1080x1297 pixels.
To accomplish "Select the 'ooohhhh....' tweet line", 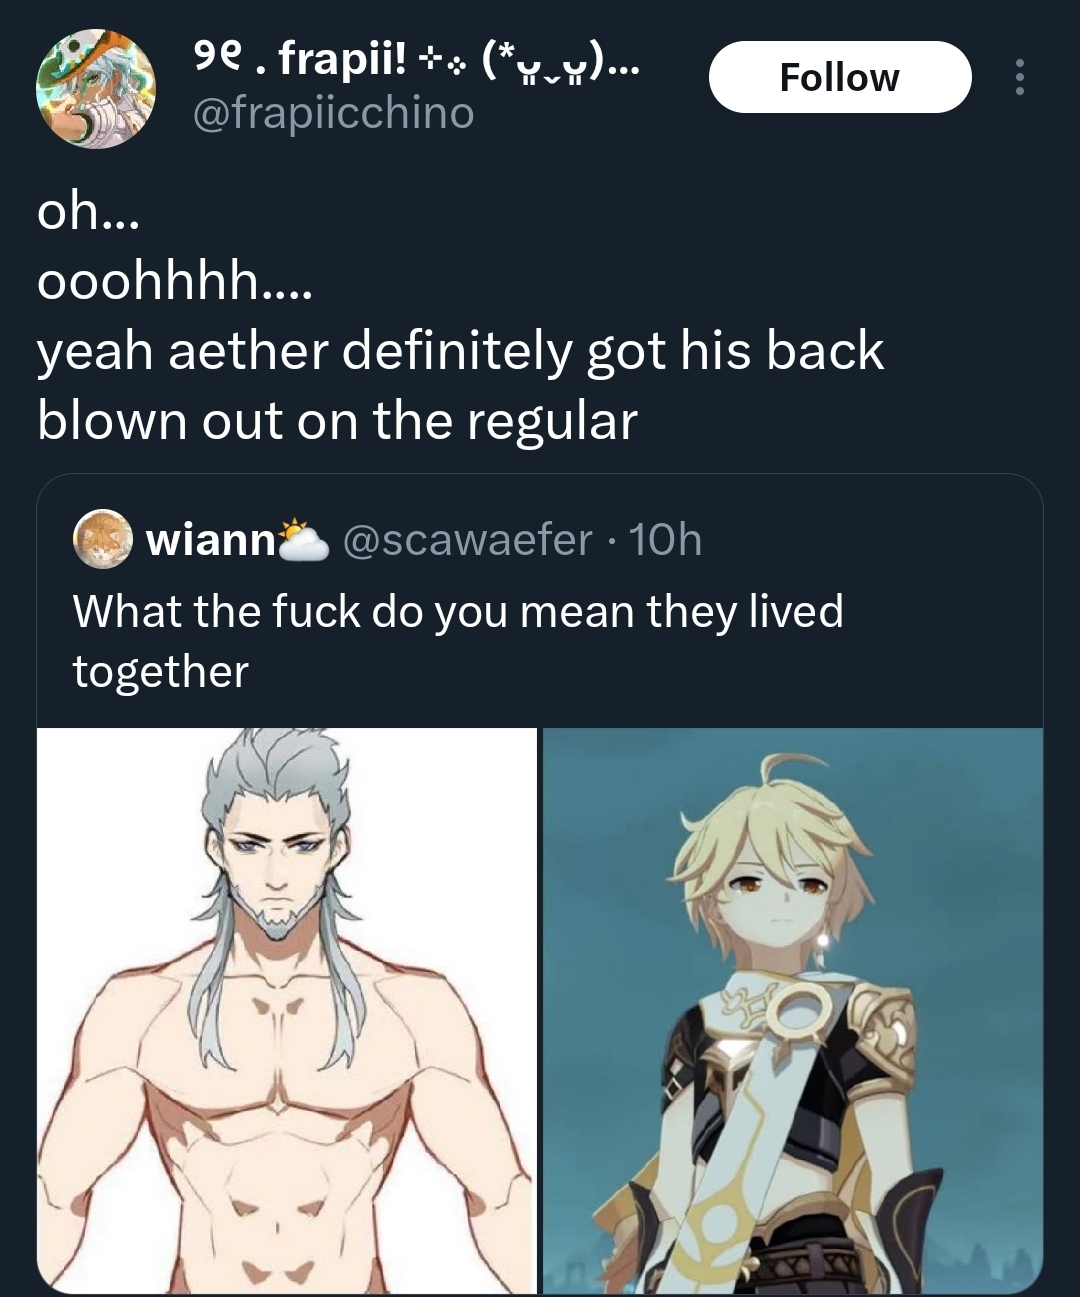I will (175, 282).
